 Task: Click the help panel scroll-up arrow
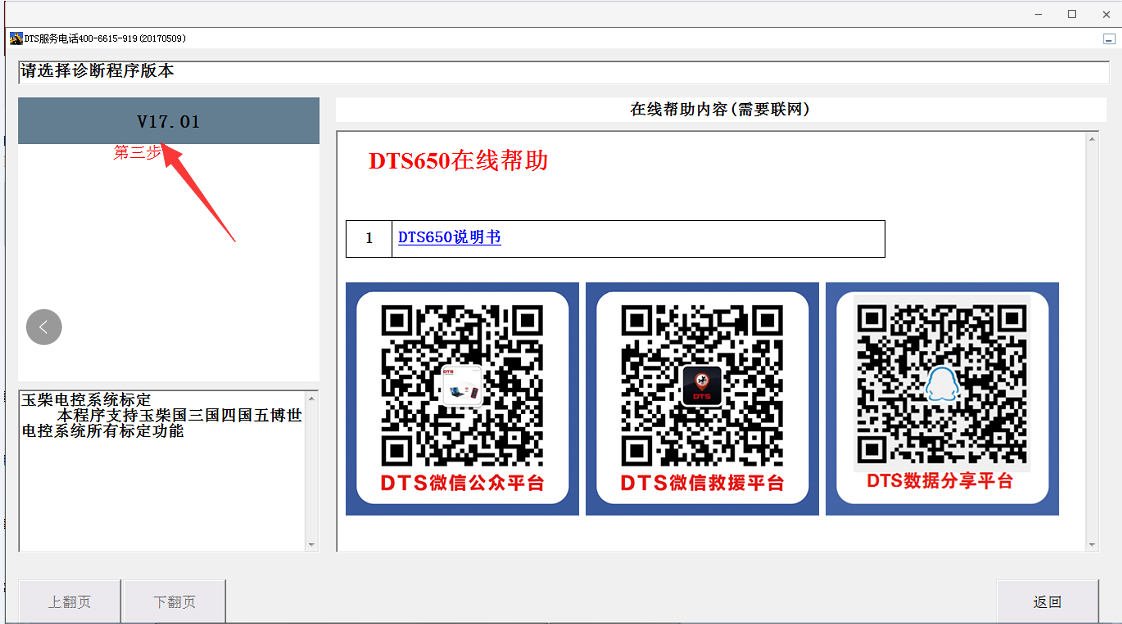tap(1092, 139)
